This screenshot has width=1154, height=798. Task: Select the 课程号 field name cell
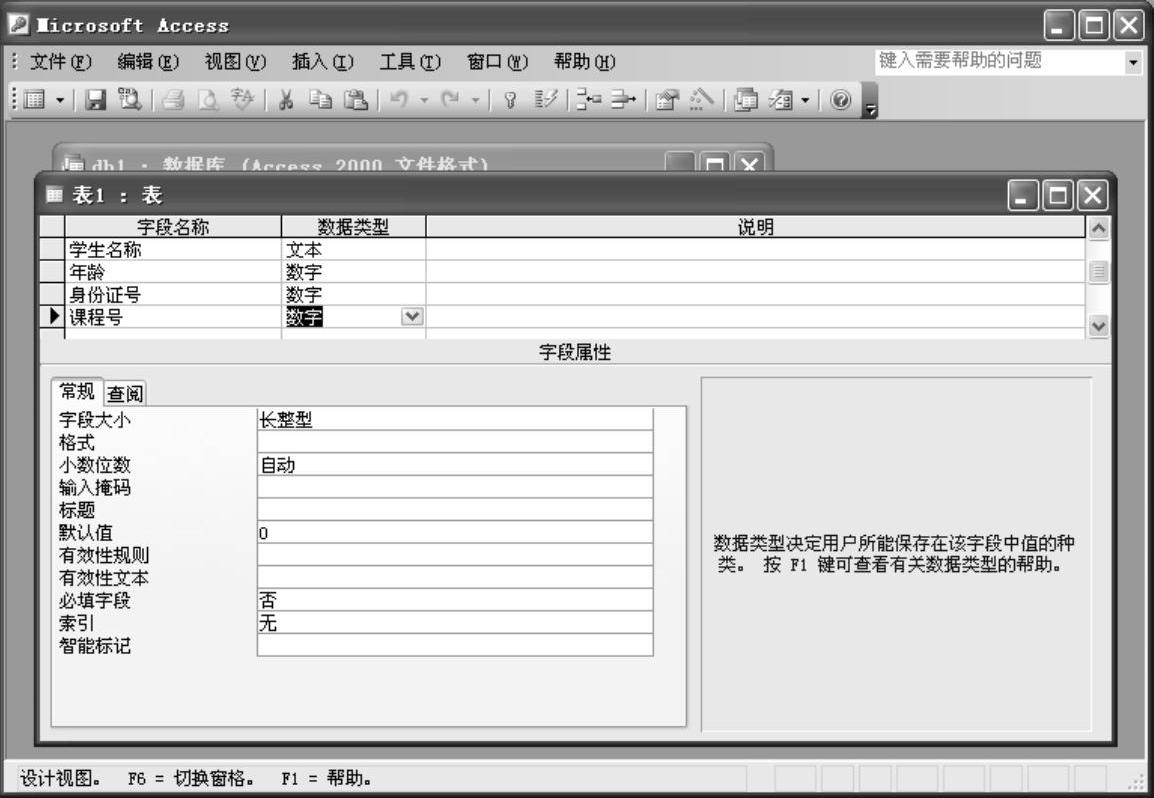173,317
